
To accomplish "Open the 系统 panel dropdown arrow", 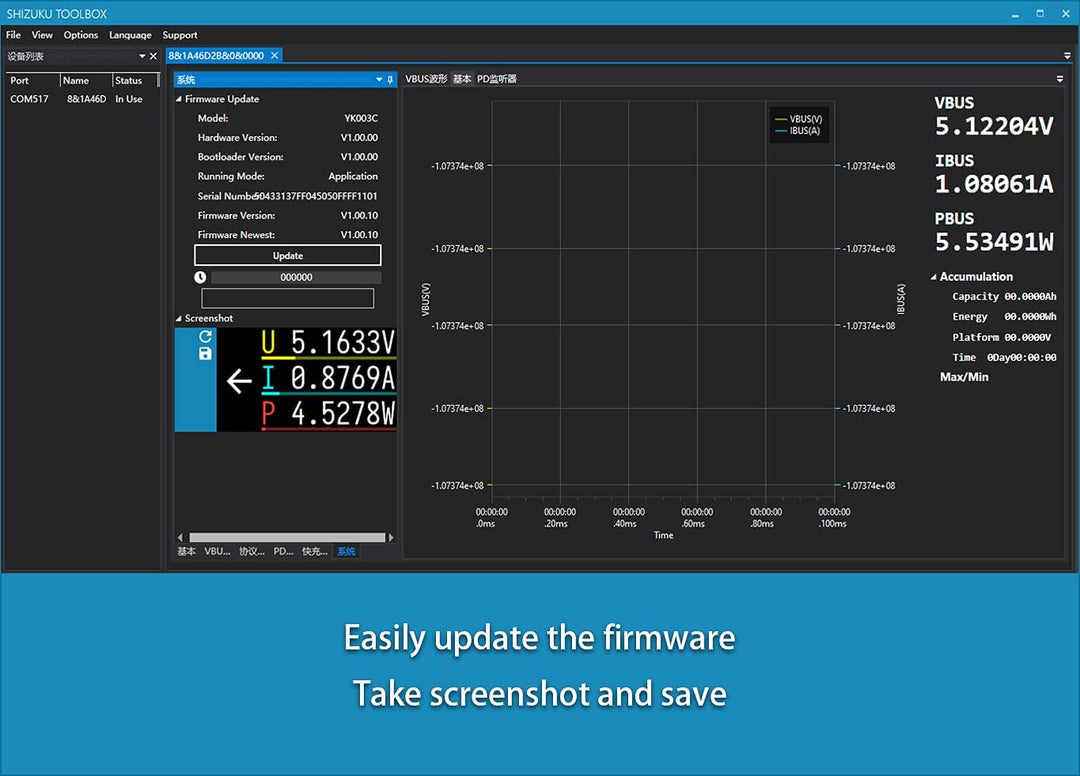I will click(x=379, y=80).
